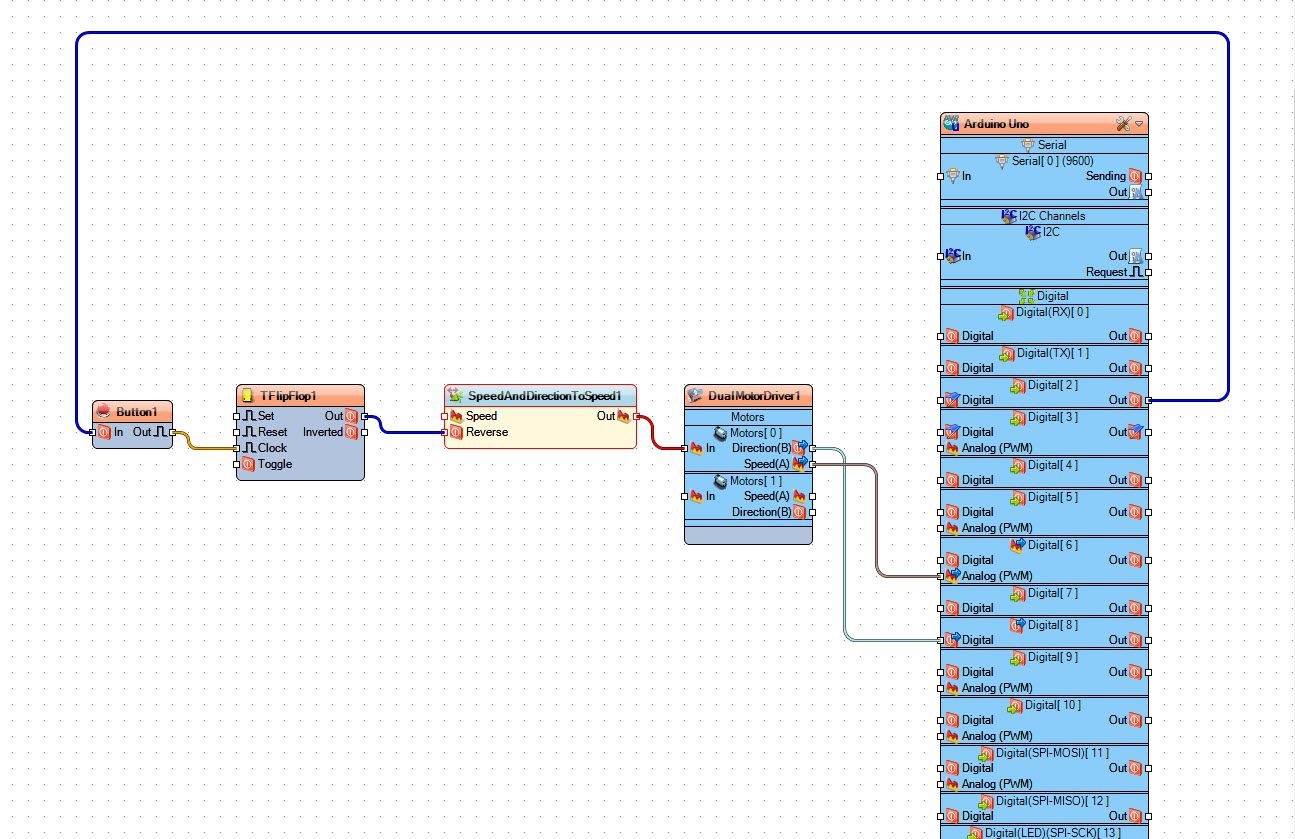Click the I2C Out pin
Viewport: 1295px width, 839px height.
[1149, 256]
